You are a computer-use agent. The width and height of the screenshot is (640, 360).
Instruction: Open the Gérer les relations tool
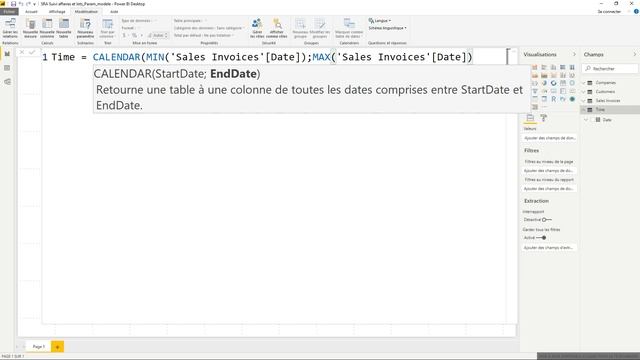coord(10,28)
